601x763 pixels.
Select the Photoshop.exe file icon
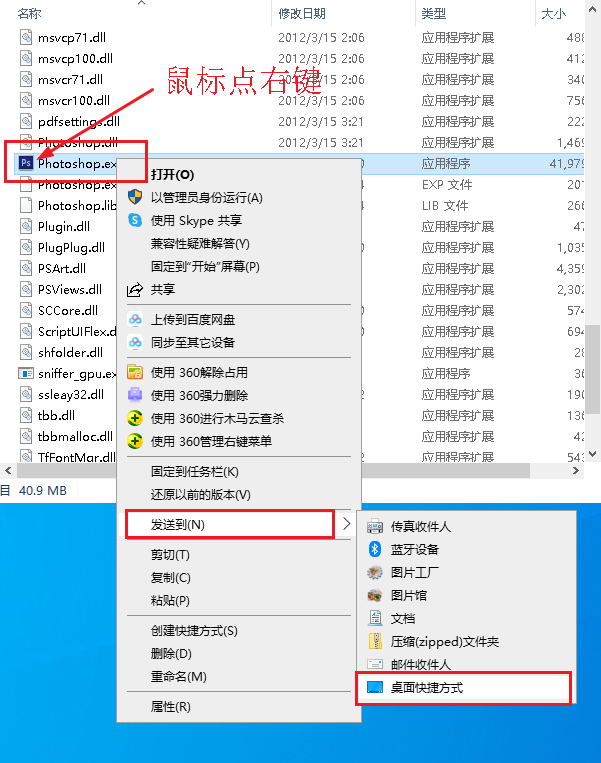click(25, 163)
